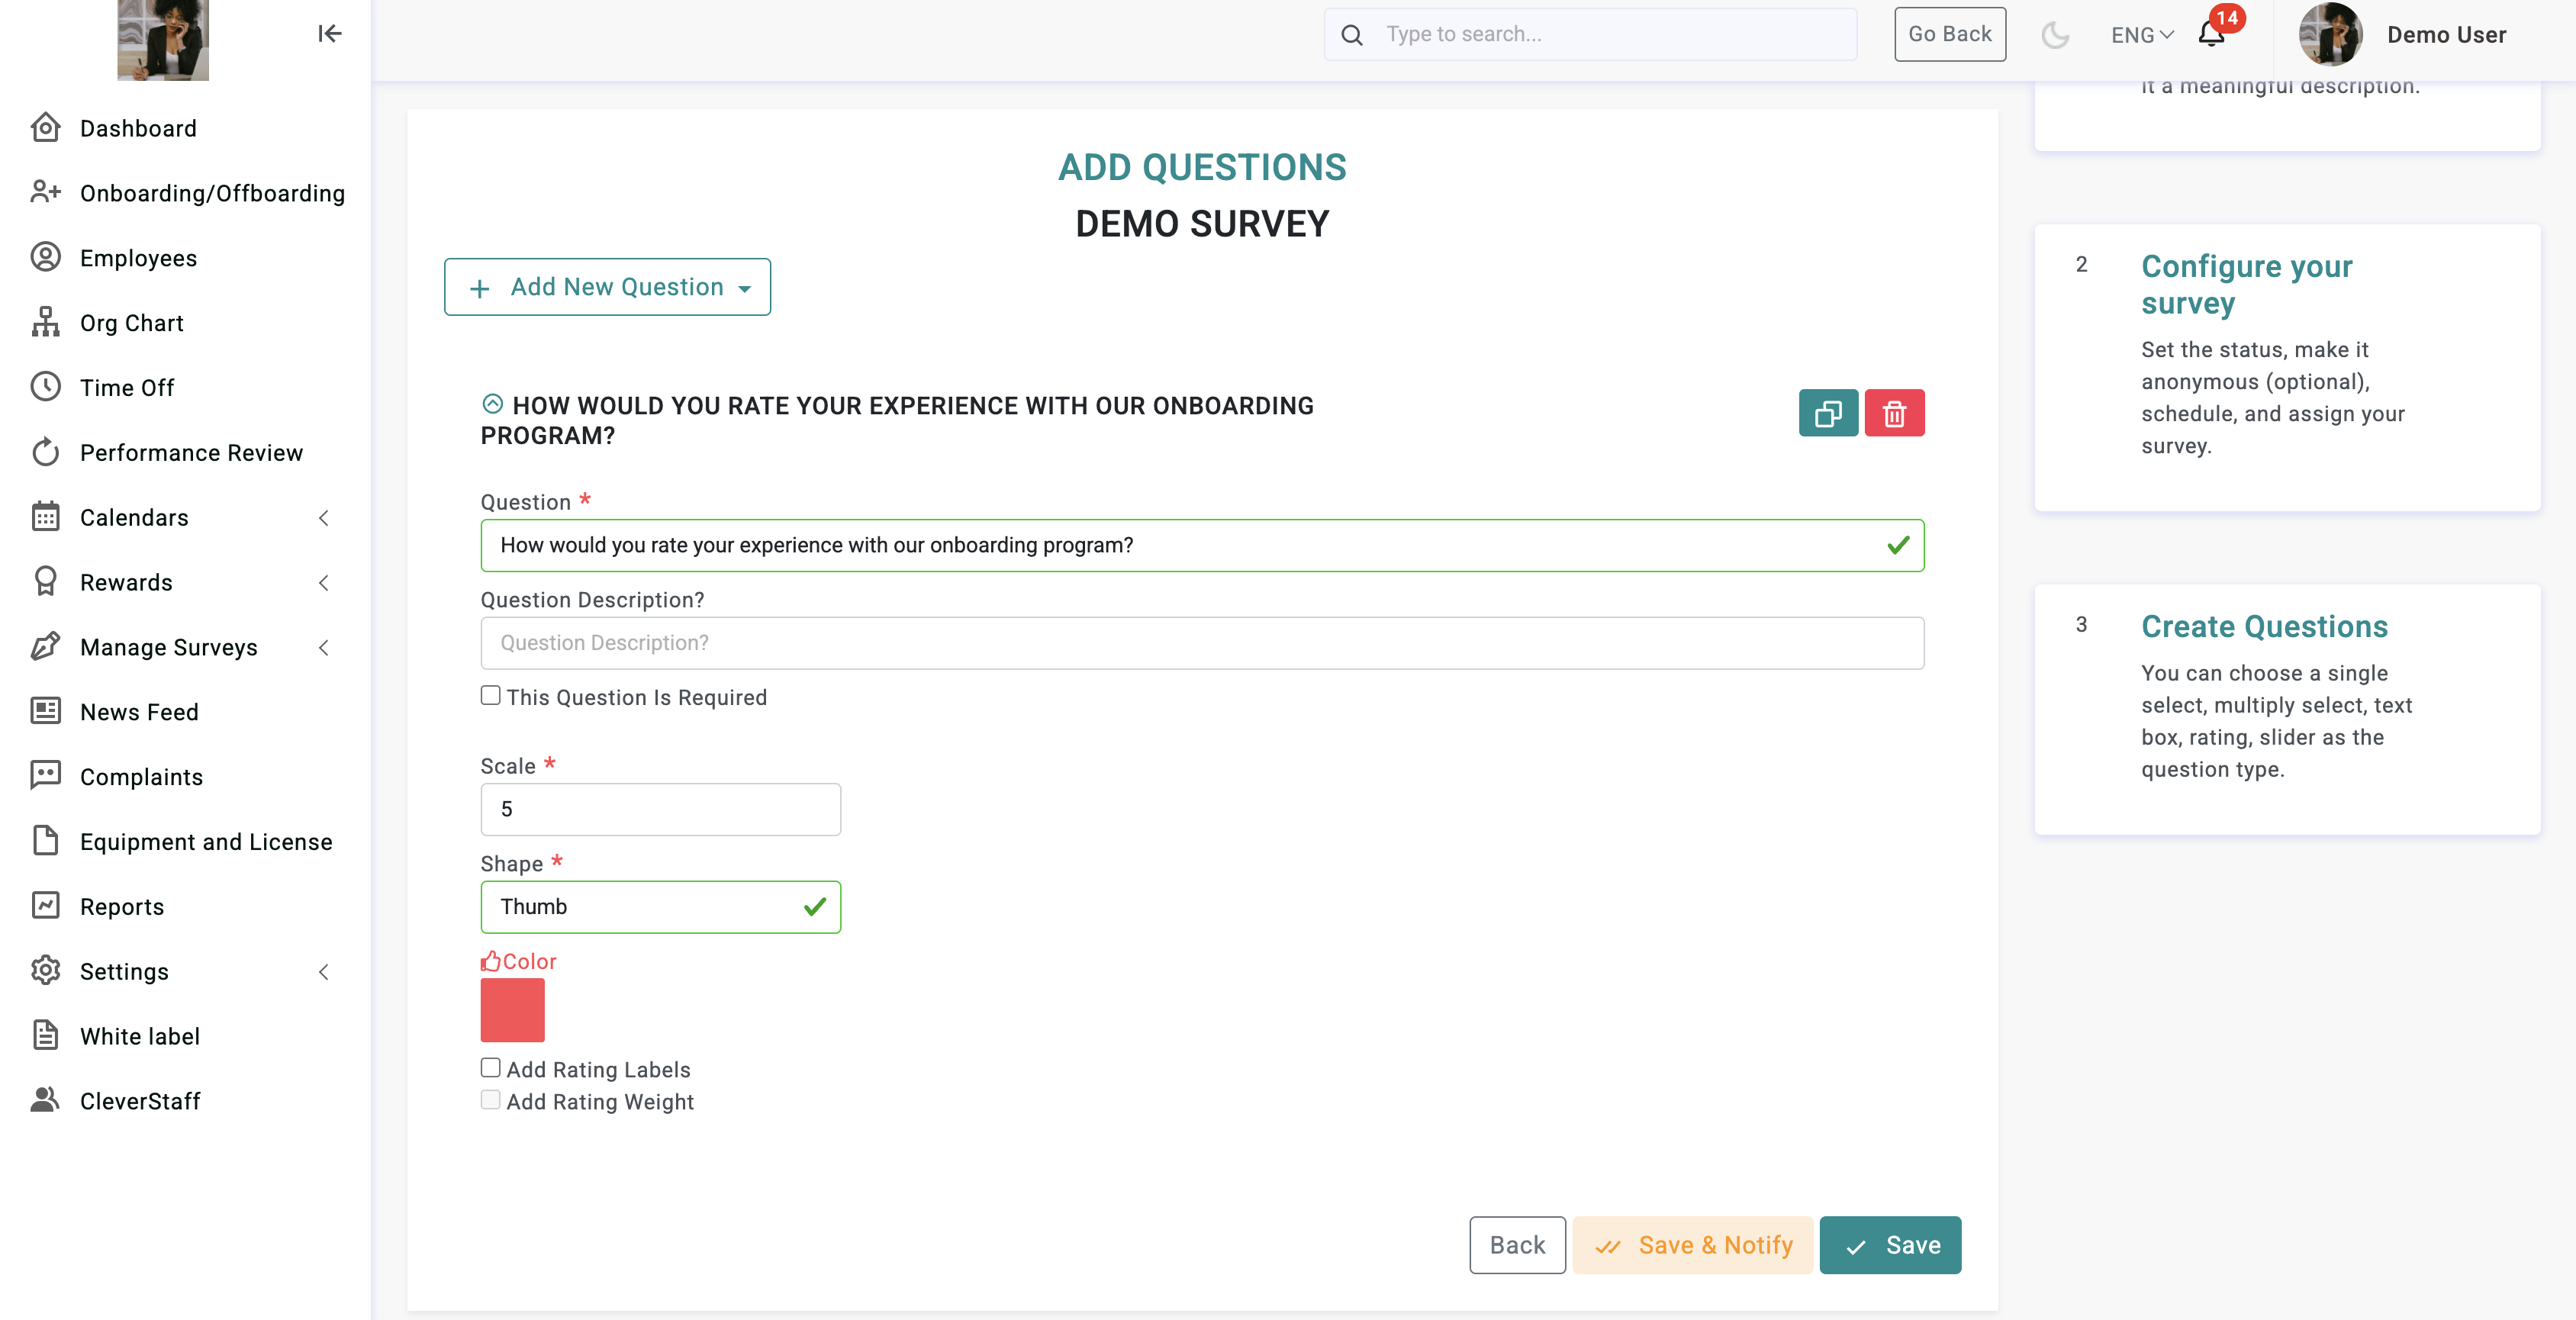The image size is (2576, 1320).
Task: Open the Shape dropdown showing Thumb
Action: click(x=660, y=907)
